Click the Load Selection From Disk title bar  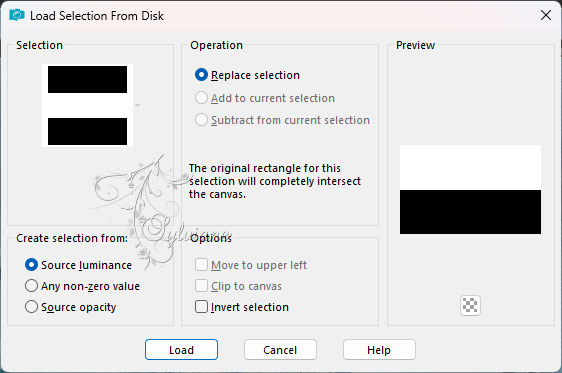click(x=281, y=15)
